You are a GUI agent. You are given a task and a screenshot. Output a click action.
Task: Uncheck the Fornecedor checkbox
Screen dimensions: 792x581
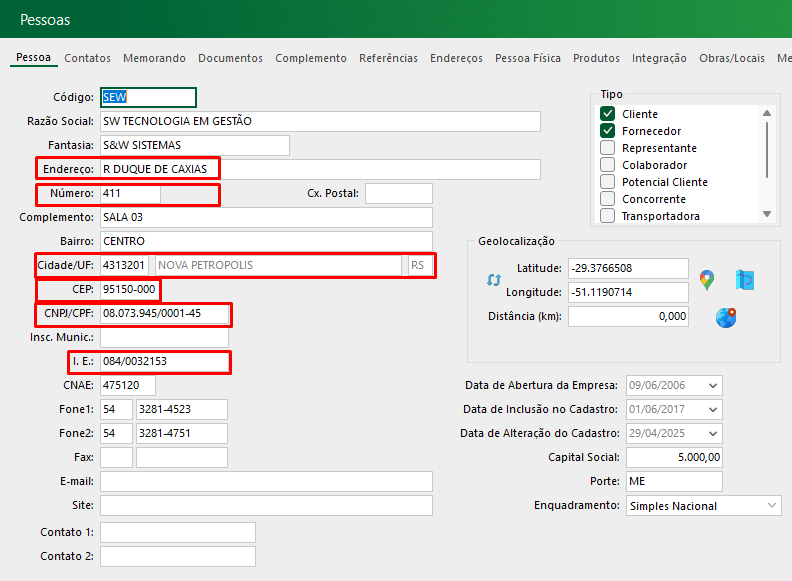click(607, 131)
